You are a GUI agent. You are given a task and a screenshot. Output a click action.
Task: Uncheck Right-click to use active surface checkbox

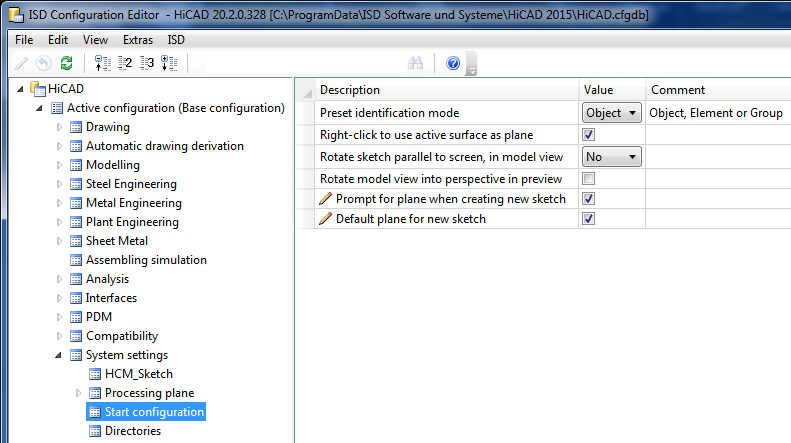click(589, 135)
